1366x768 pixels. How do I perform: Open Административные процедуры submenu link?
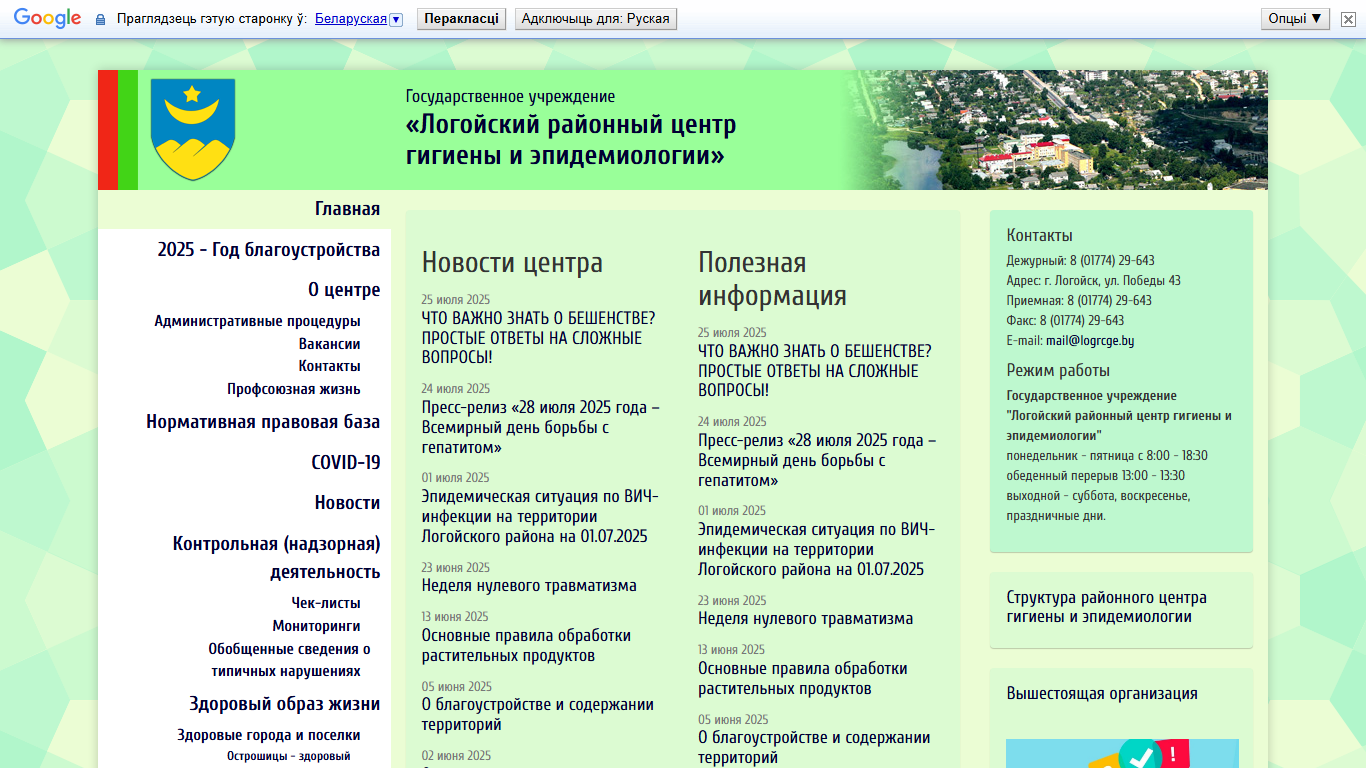(257, 321)
